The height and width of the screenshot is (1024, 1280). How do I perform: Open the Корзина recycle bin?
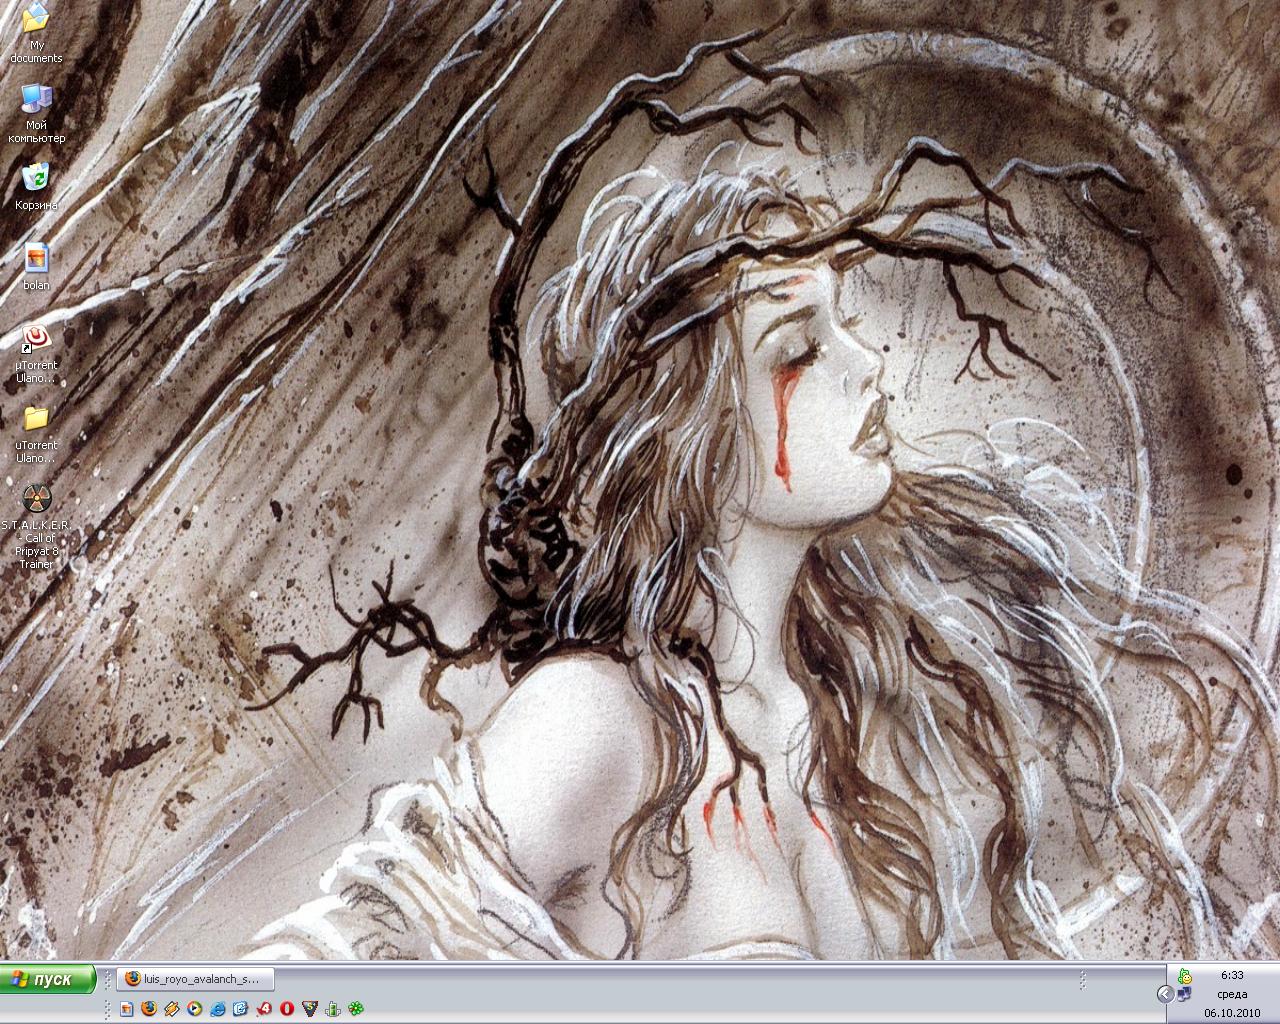(x=36, y=177)
